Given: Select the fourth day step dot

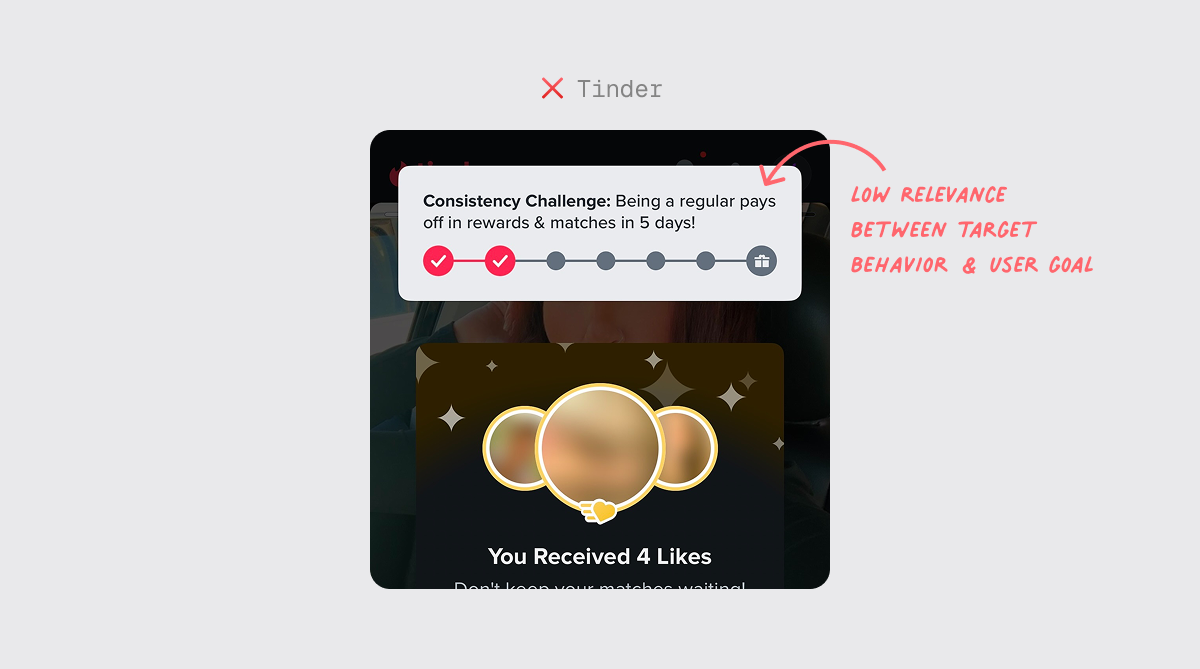Looking at the screenshot, I should (x=606, y=261).
